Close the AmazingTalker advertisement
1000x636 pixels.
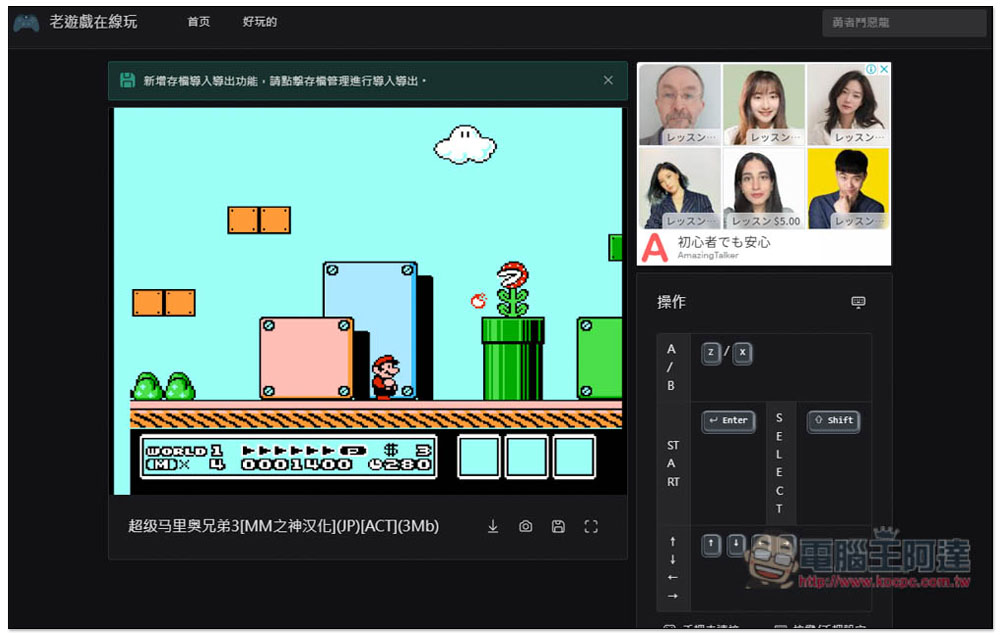click(884, 69)
